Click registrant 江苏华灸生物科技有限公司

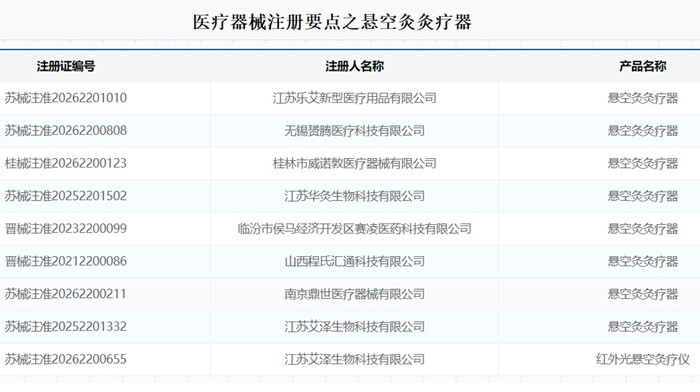(x=354, y=196)
